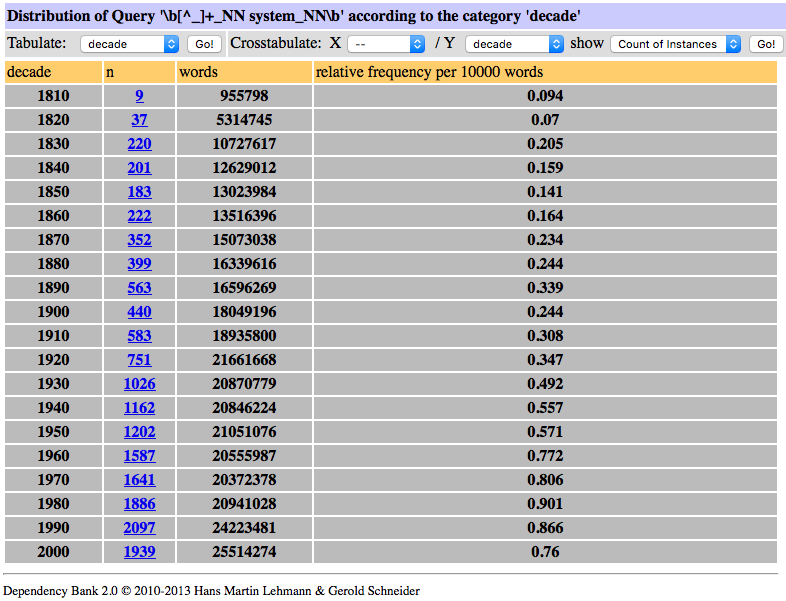786x601 pixels.
Task: View the 1939 hits for decade 2000
Action: 140,552
